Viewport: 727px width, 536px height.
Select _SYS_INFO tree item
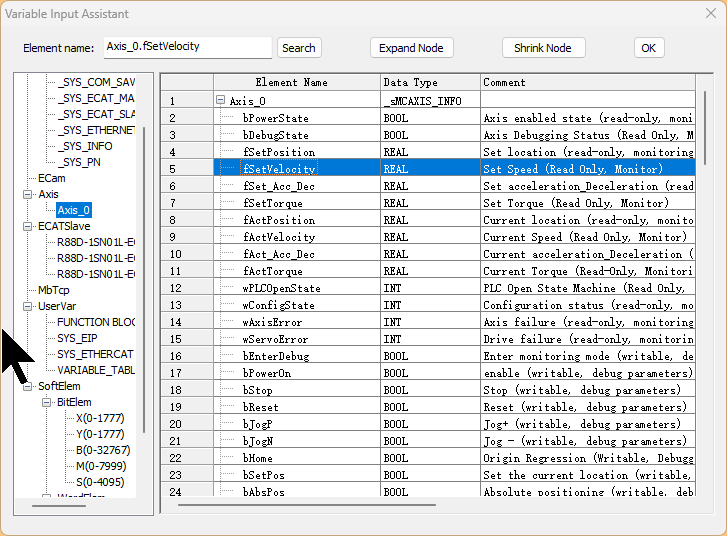coord(85,146)
